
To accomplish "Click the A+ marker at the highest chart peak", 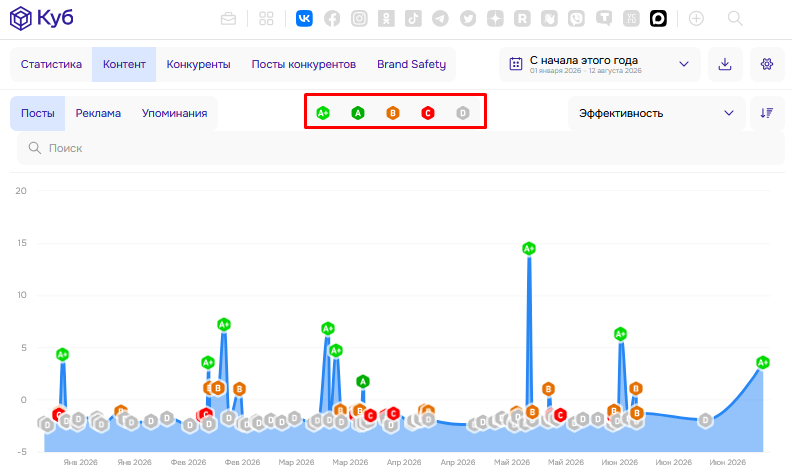I will pos(529,249).
